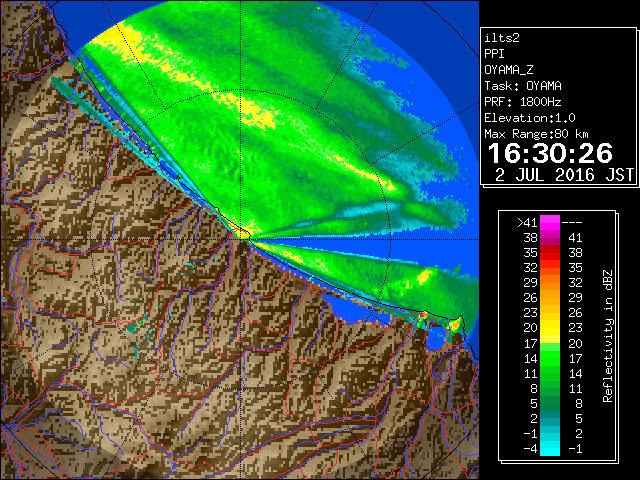This screenshot has width=640, height=480.
Task: Click the green 11 dBZ legend swatch
Action: 550,373
